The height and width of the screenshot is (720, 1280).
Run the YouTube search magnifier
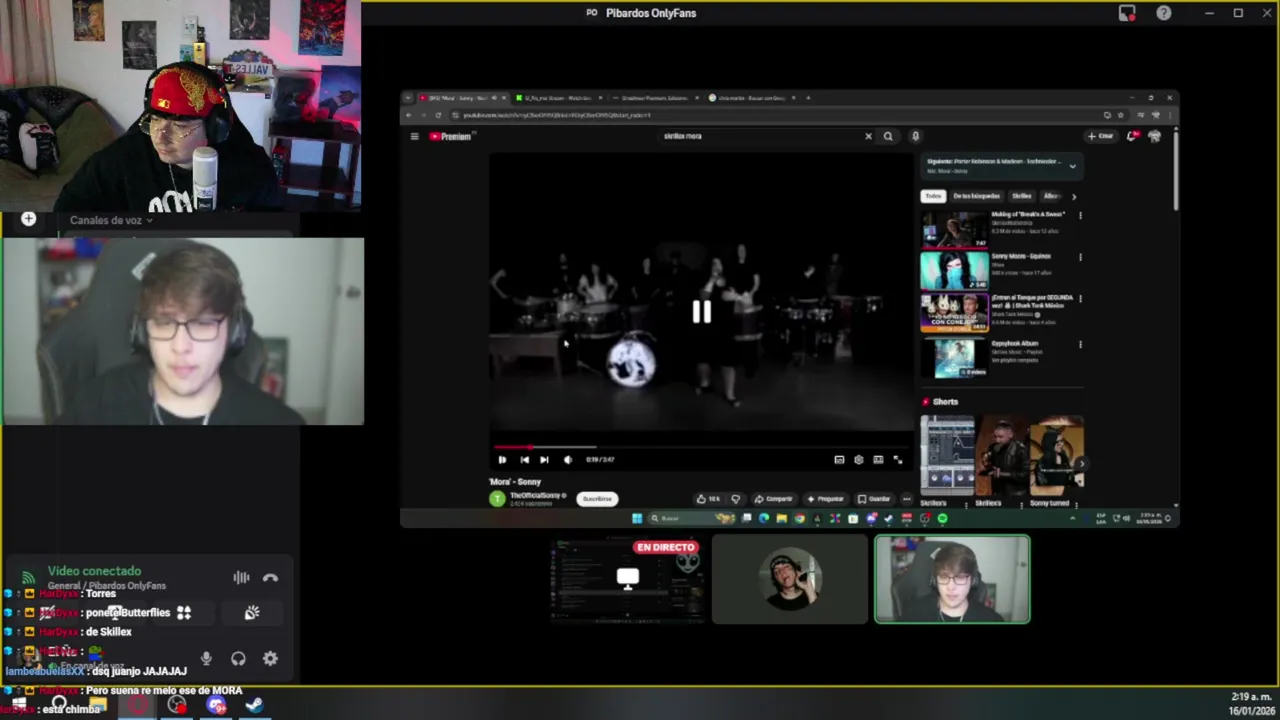[x=888, y=136]
